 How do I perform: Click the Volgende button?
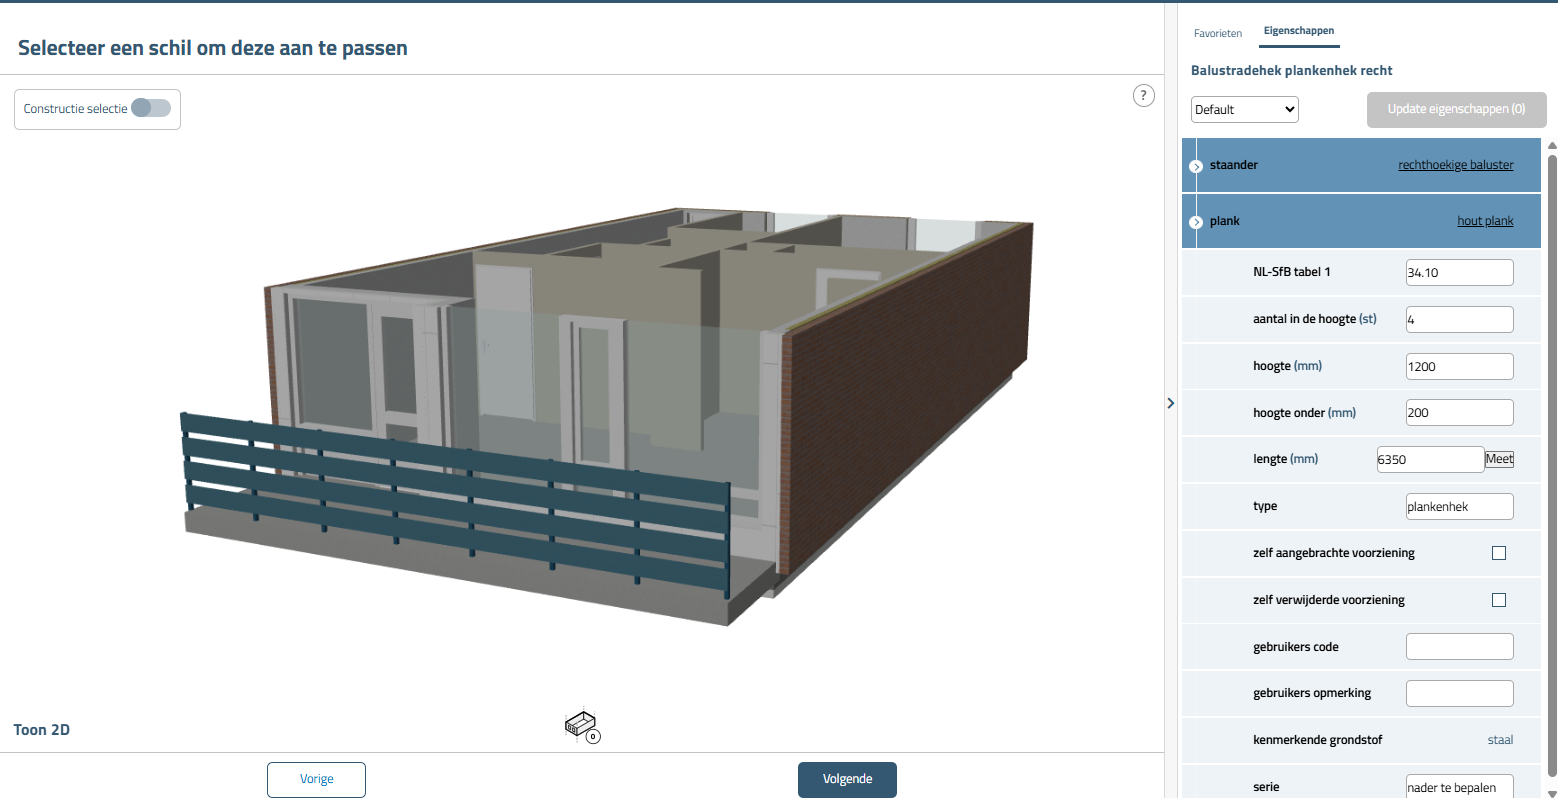tap(847, 779)
